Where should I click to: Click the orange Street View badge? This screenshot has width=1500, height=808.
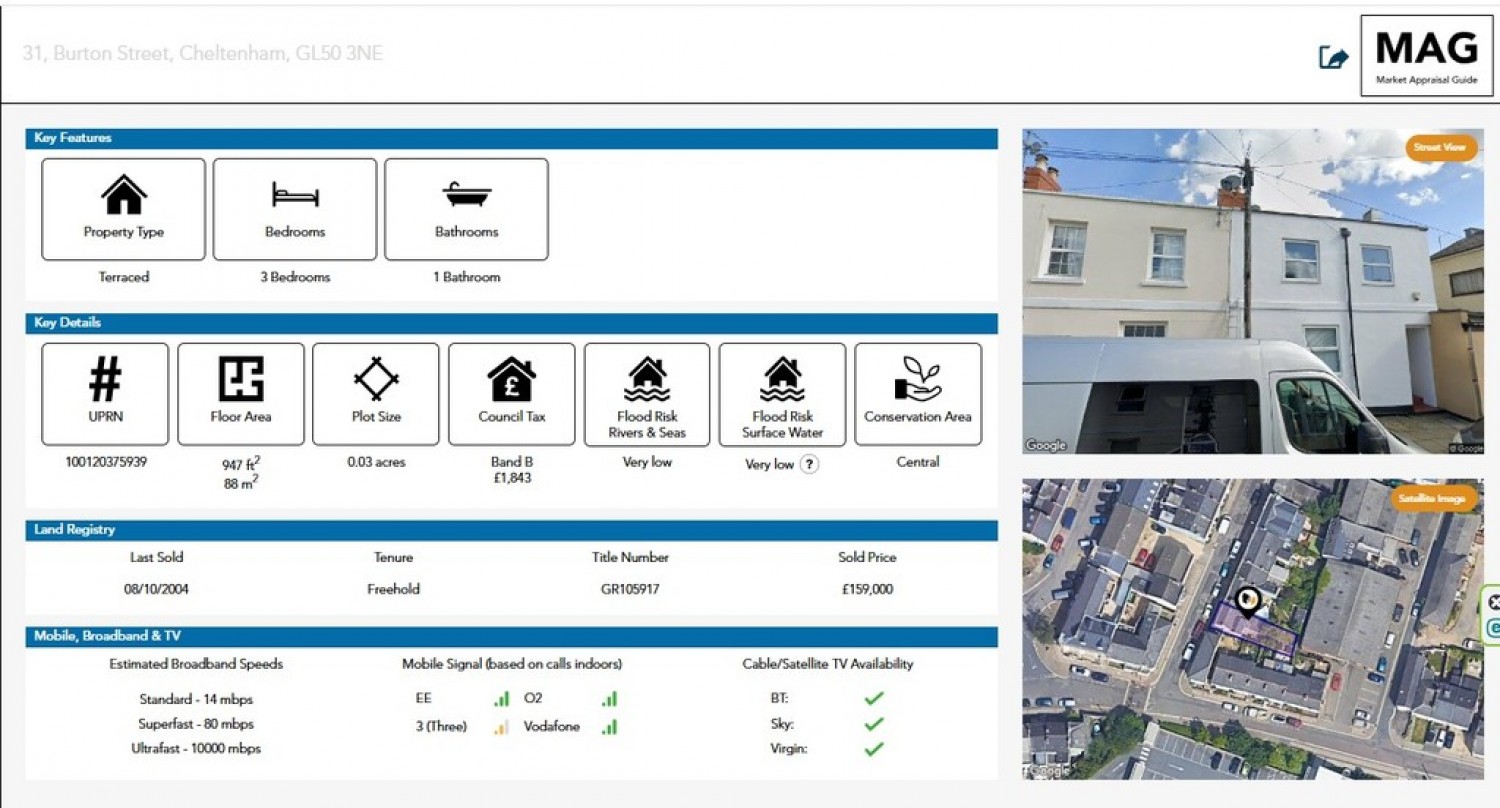1441,147
